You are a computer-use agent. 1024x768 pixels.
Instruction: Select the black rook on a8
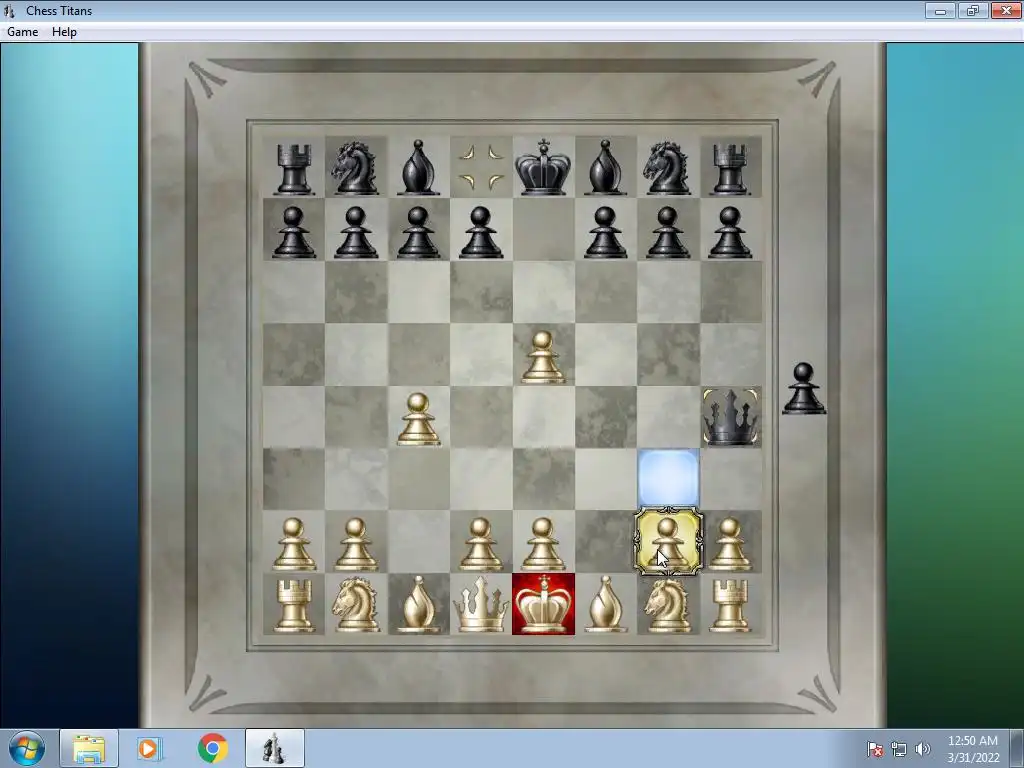293,169
